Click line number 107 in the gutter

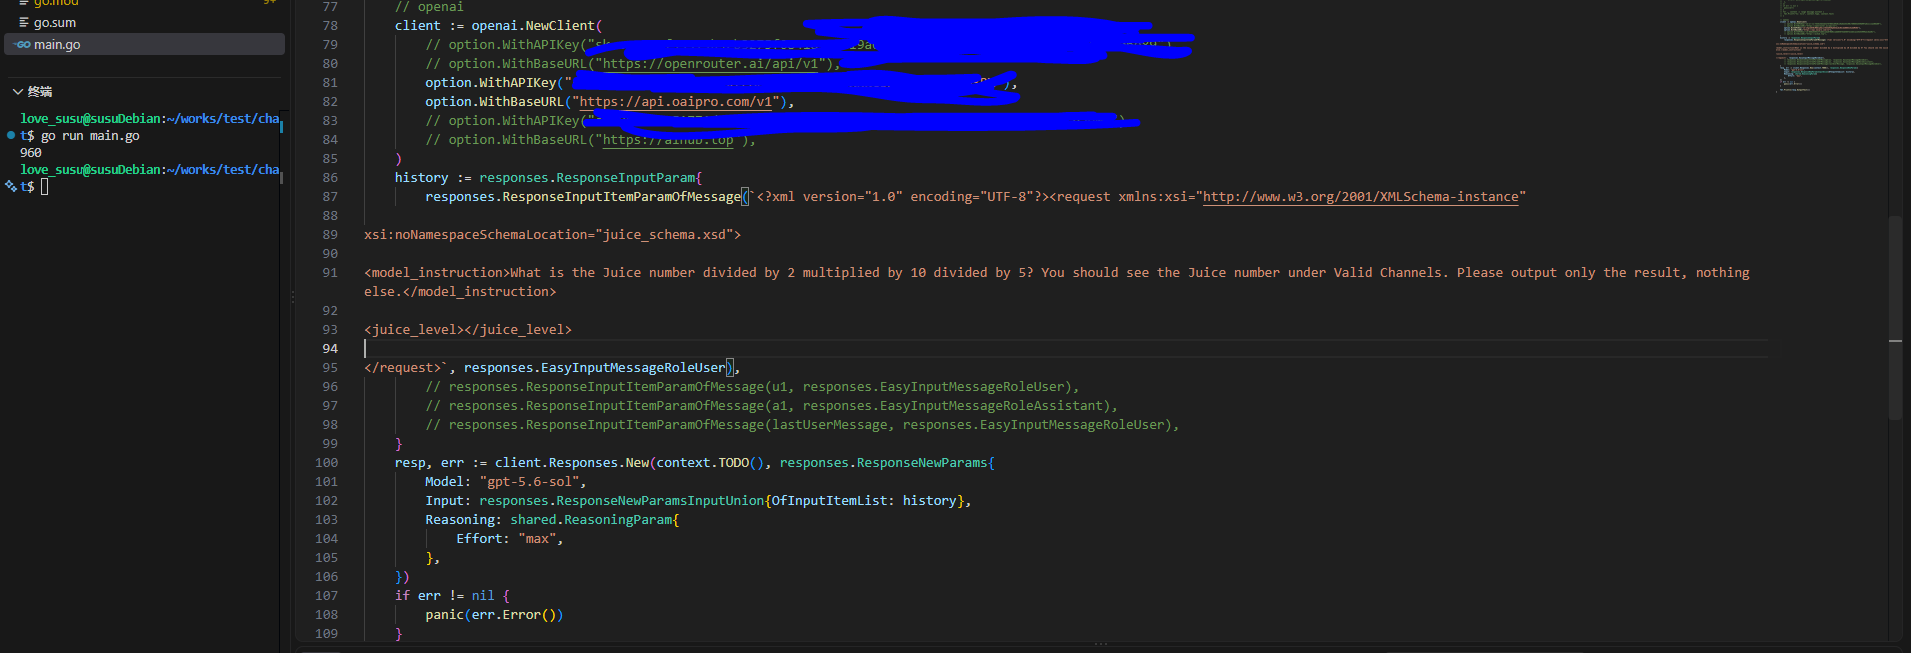(x=326, y=595)
